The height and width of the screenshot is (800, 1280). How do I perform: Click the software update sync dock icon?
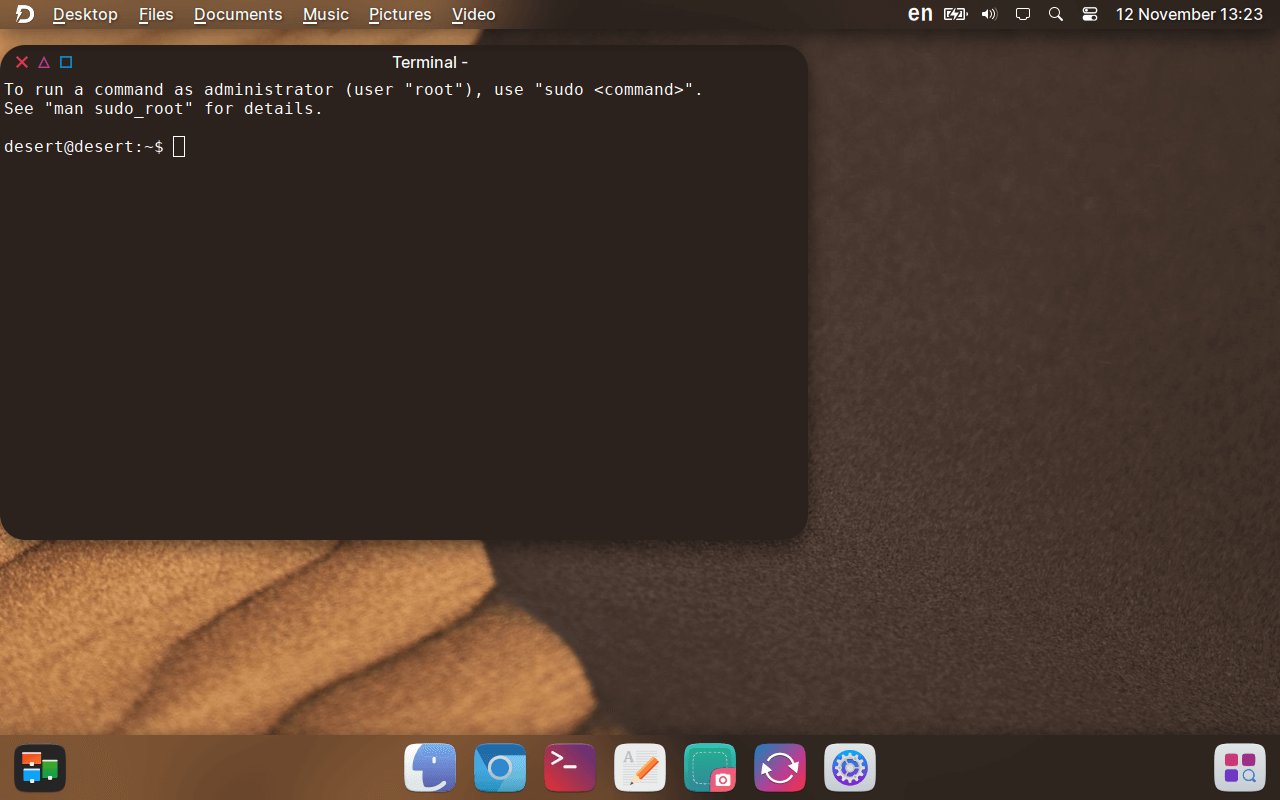pyautogui.click(x=780, y=768)
